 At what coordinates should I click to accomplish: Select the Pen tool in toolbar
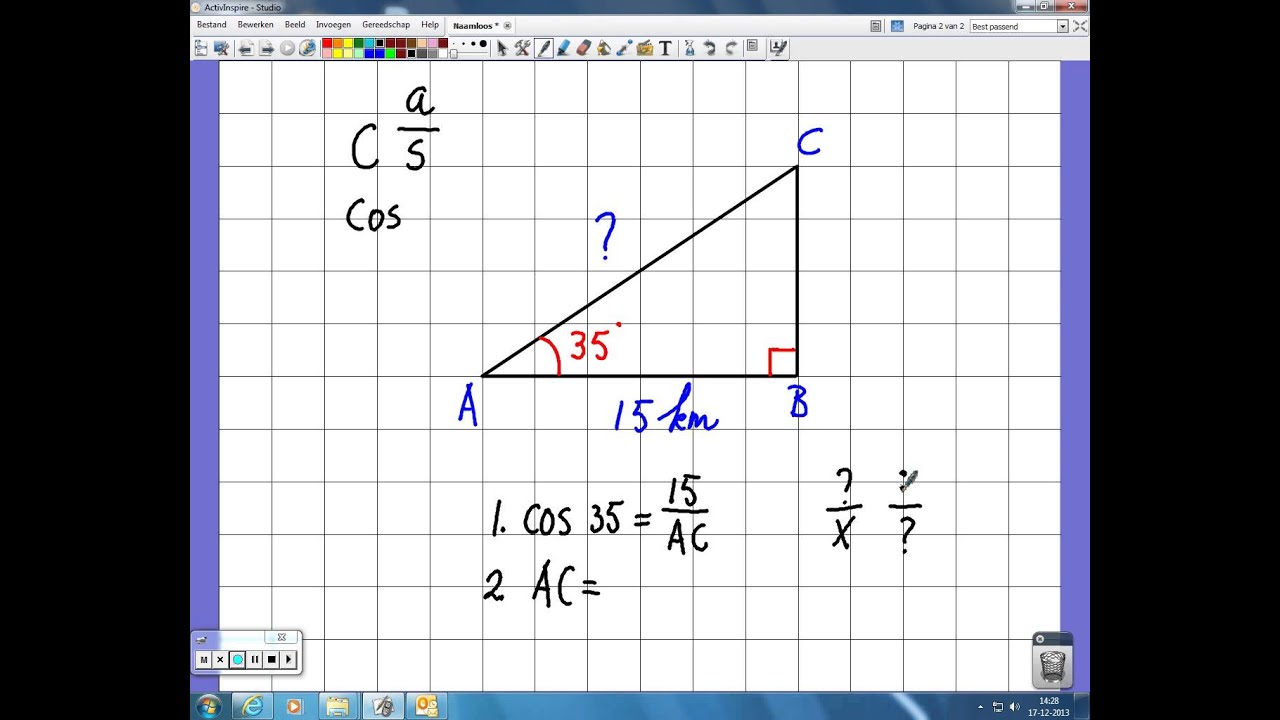tap(544, 47)
